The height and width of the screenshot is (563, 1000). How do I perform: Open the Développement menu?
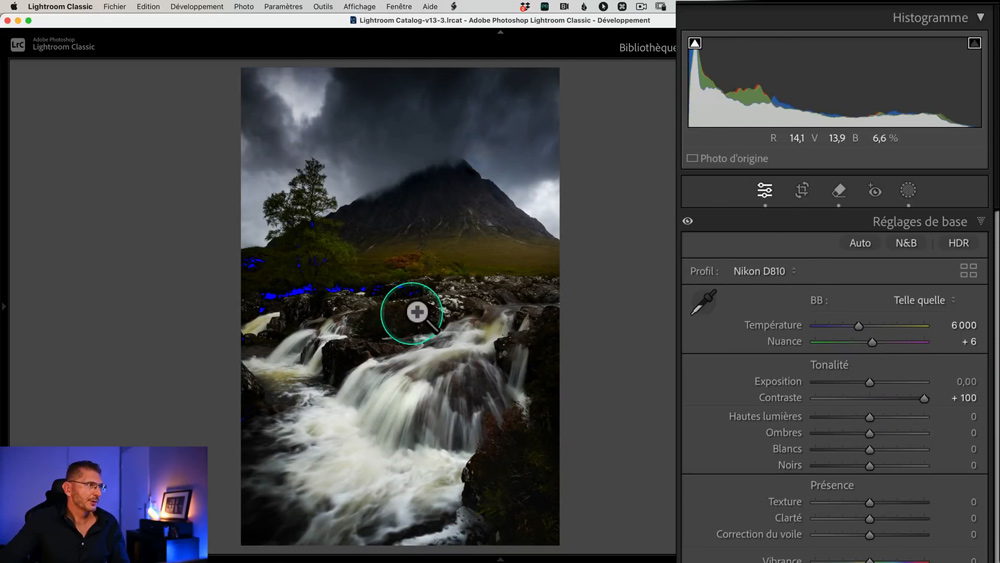click(x=197, y=6)
